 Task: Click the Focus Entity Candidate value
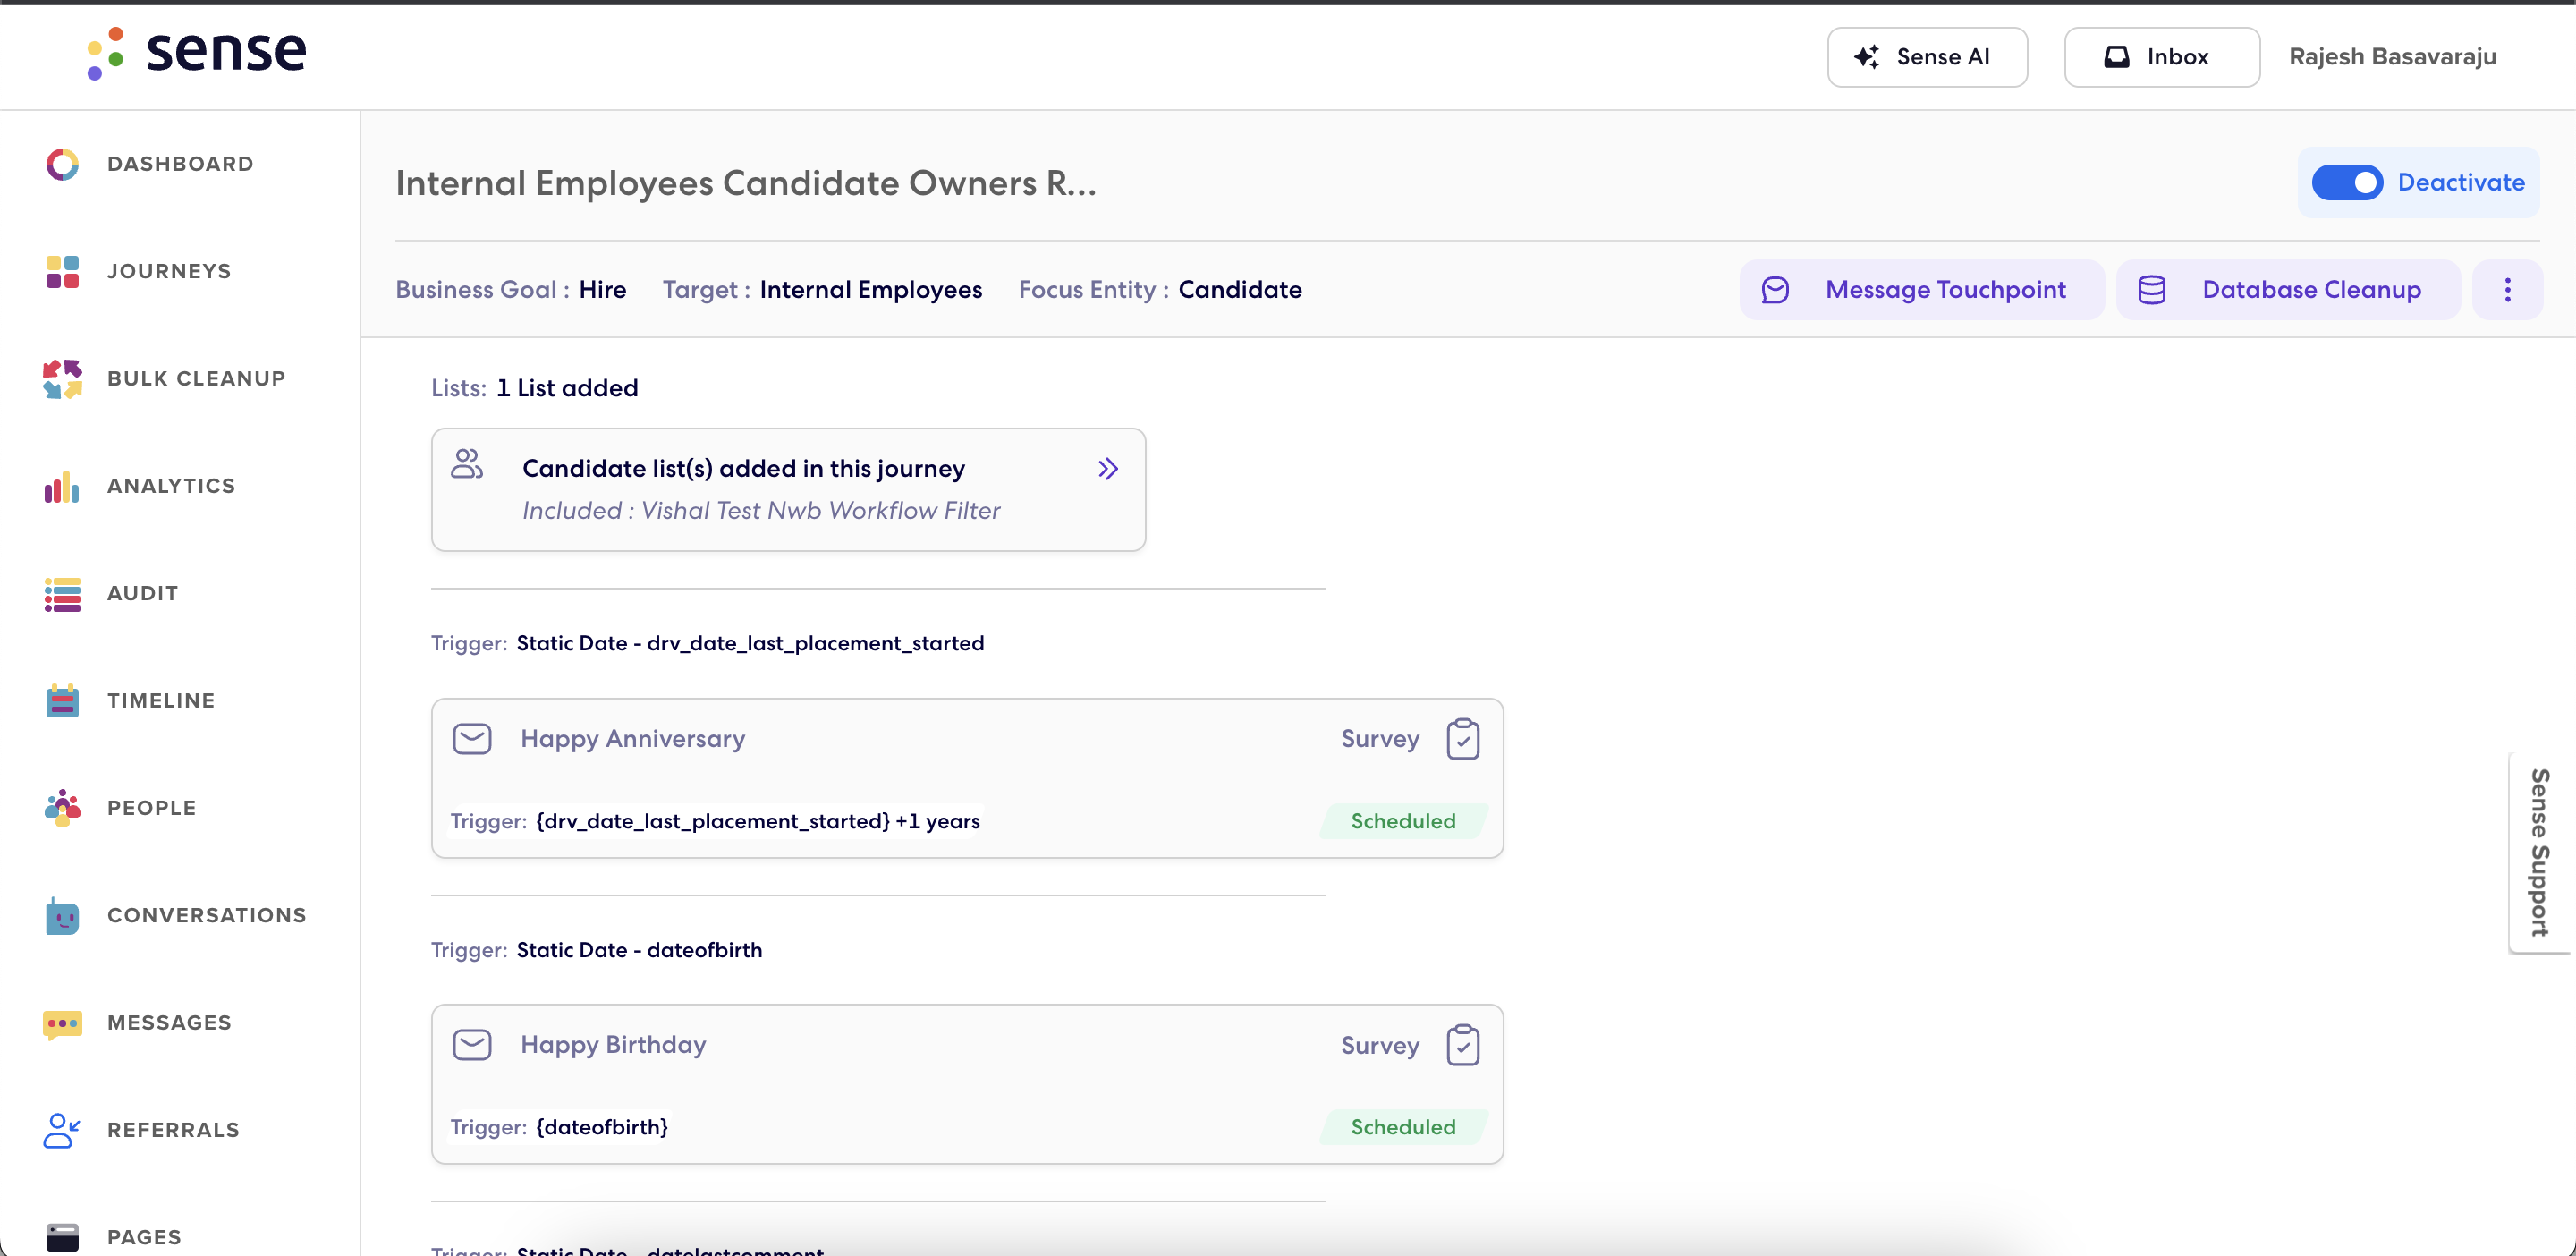(x=1240, y=290)
